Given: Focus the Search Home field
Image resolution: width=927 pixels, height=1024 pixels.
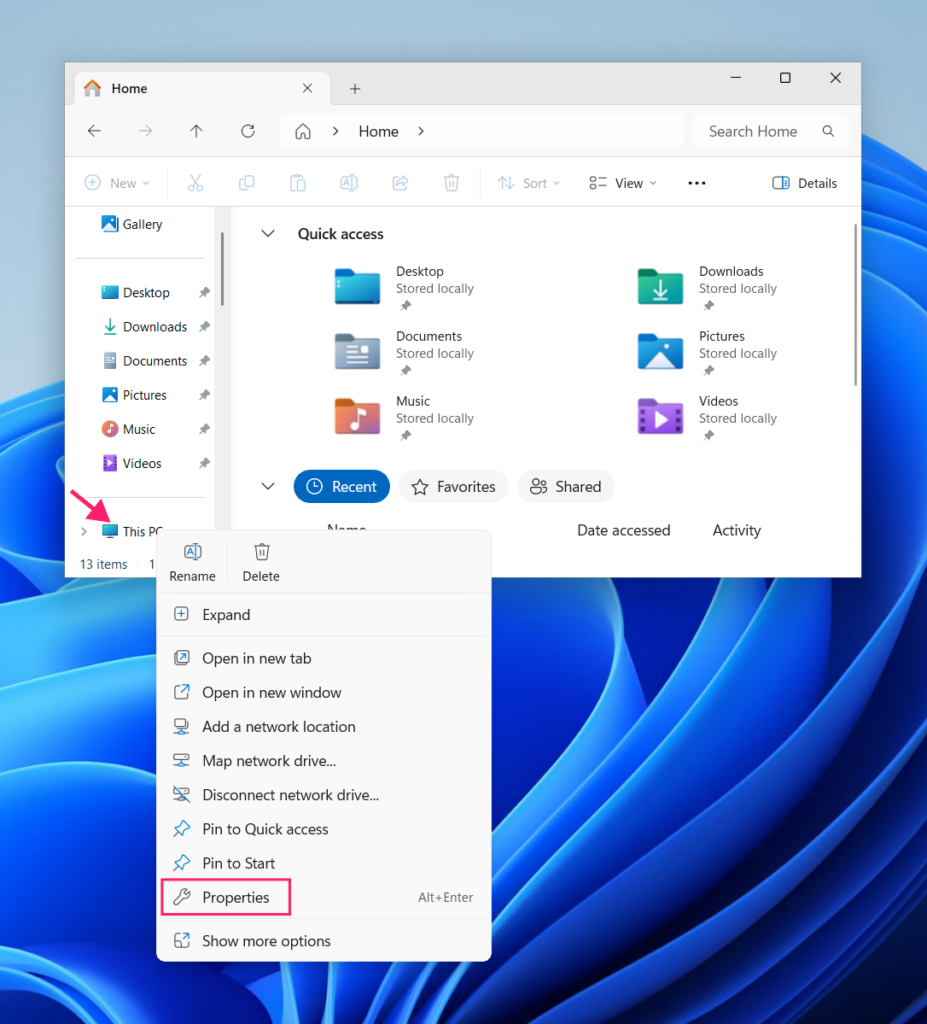Looking at the screenshot, I should (x=771, y=131).
